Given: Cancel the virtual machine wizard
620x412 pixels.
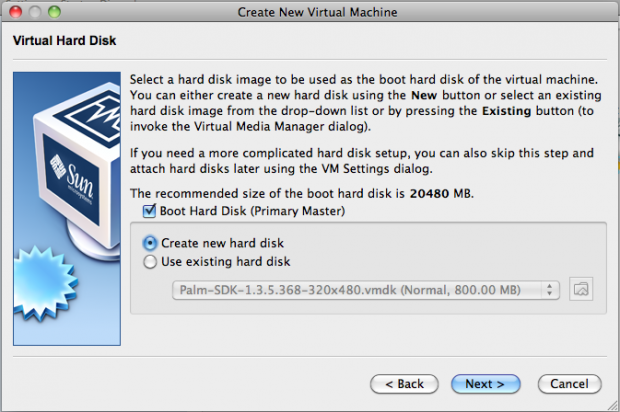Looking at the screenshot, I should (569, 384).
